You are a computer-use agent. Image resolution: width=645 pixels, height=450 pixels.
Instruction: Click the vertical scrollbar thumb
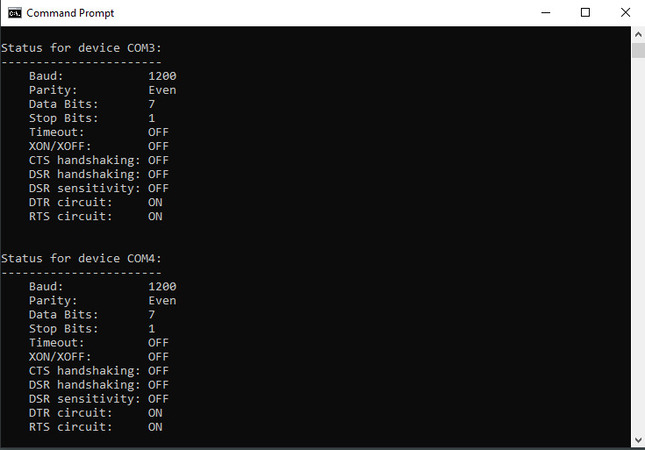click(x=637, y=51)
